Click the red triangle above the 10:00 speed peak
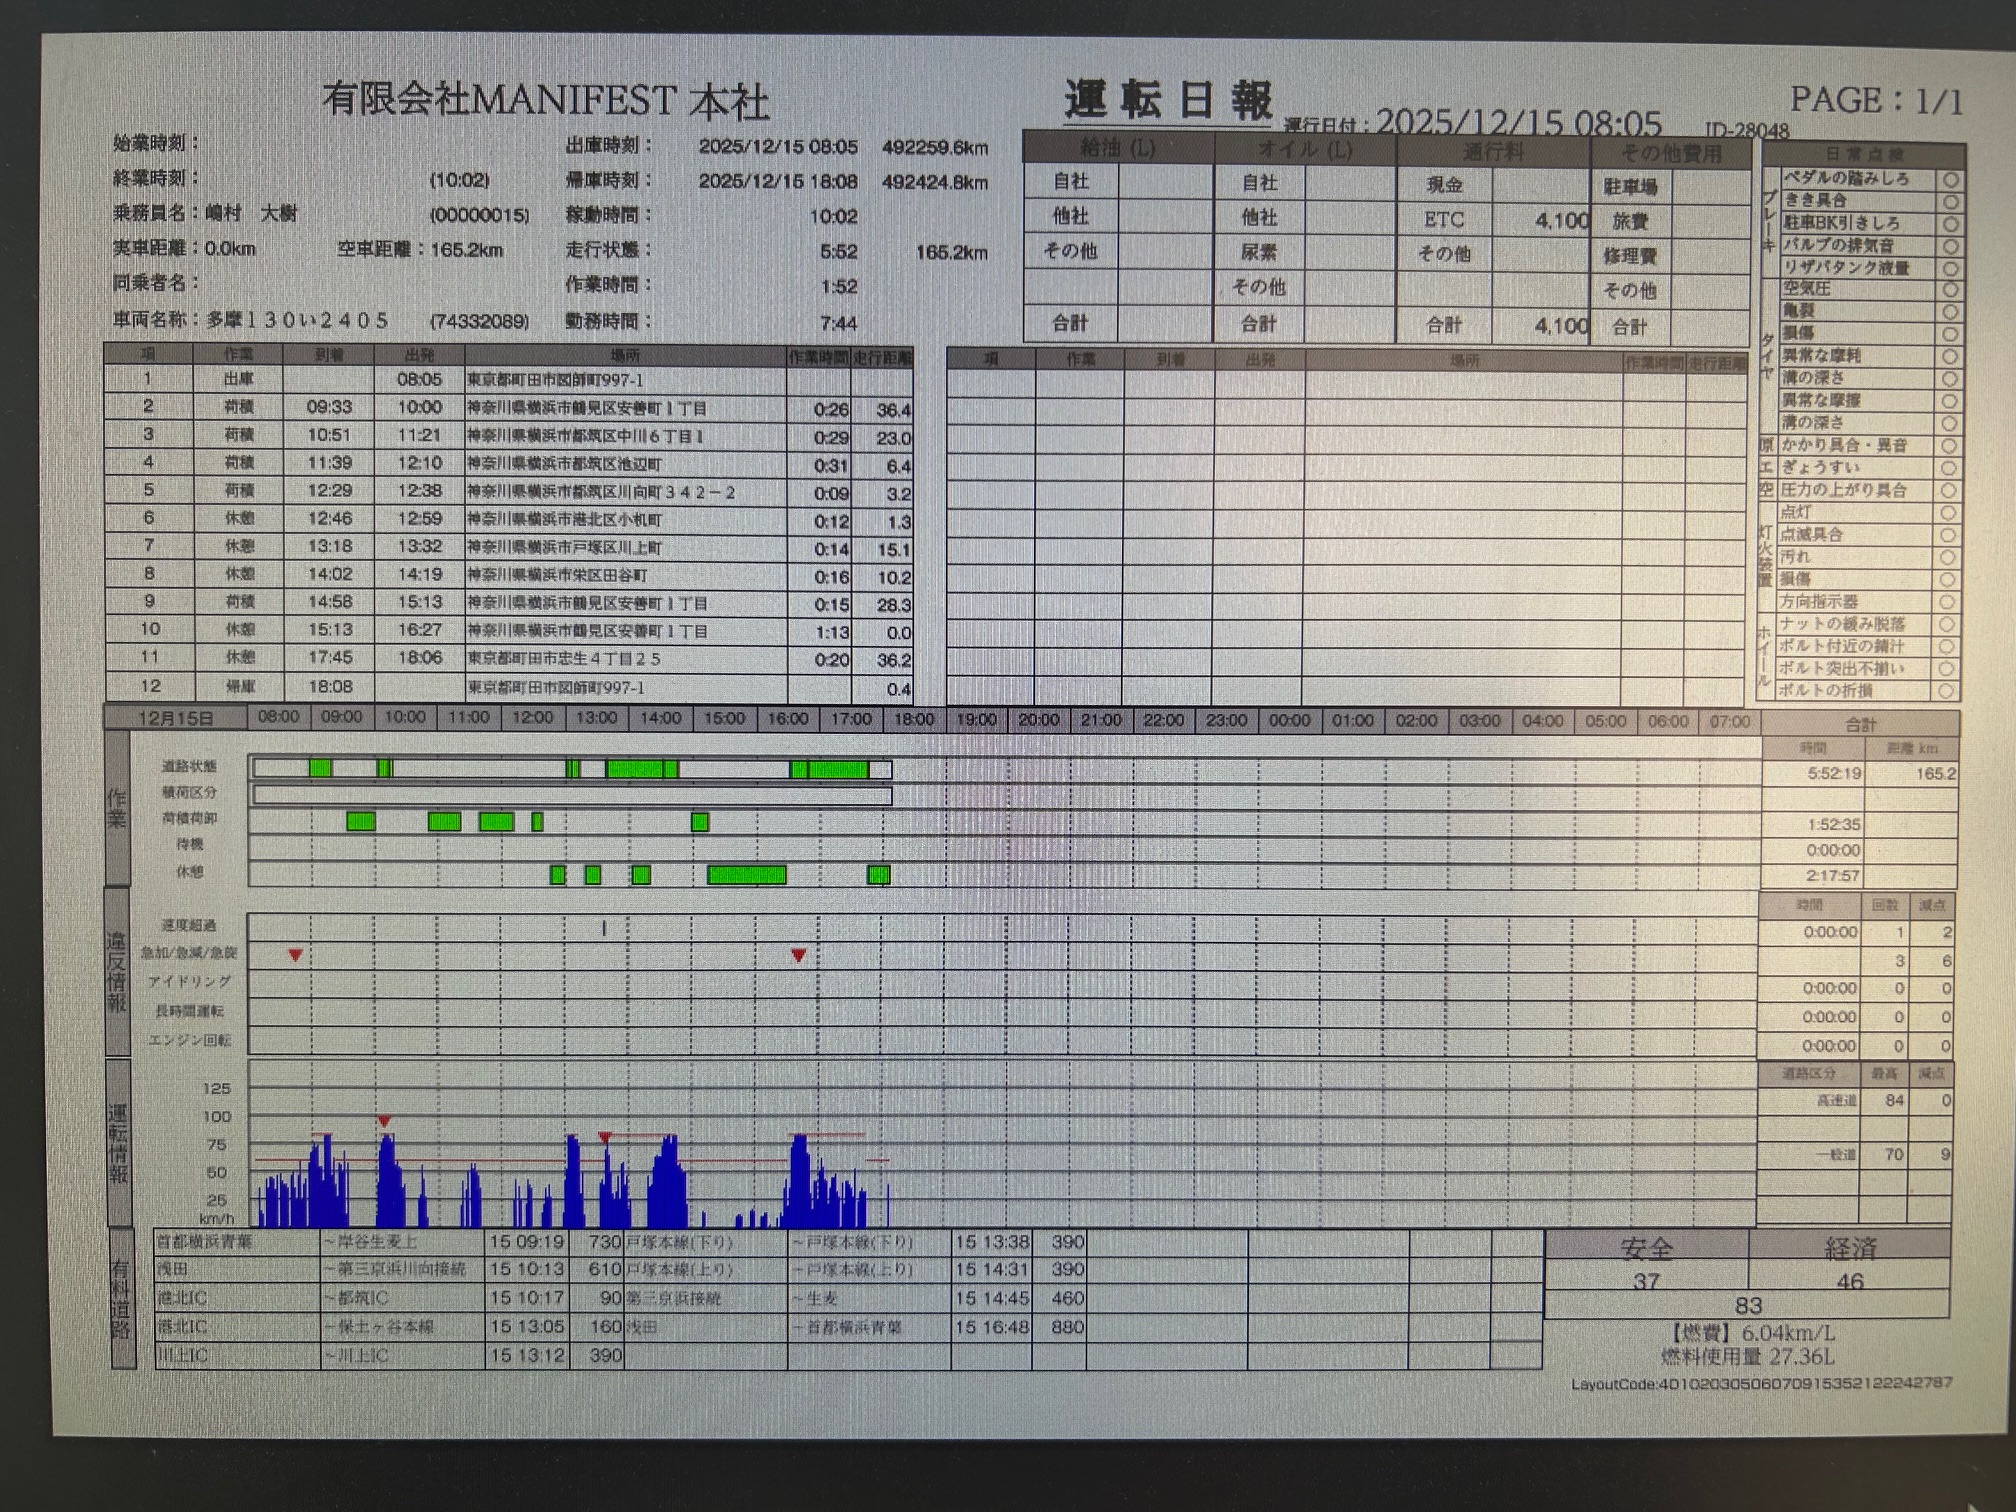This screenshot has height=1512, width=2016. coord(384,1122)
